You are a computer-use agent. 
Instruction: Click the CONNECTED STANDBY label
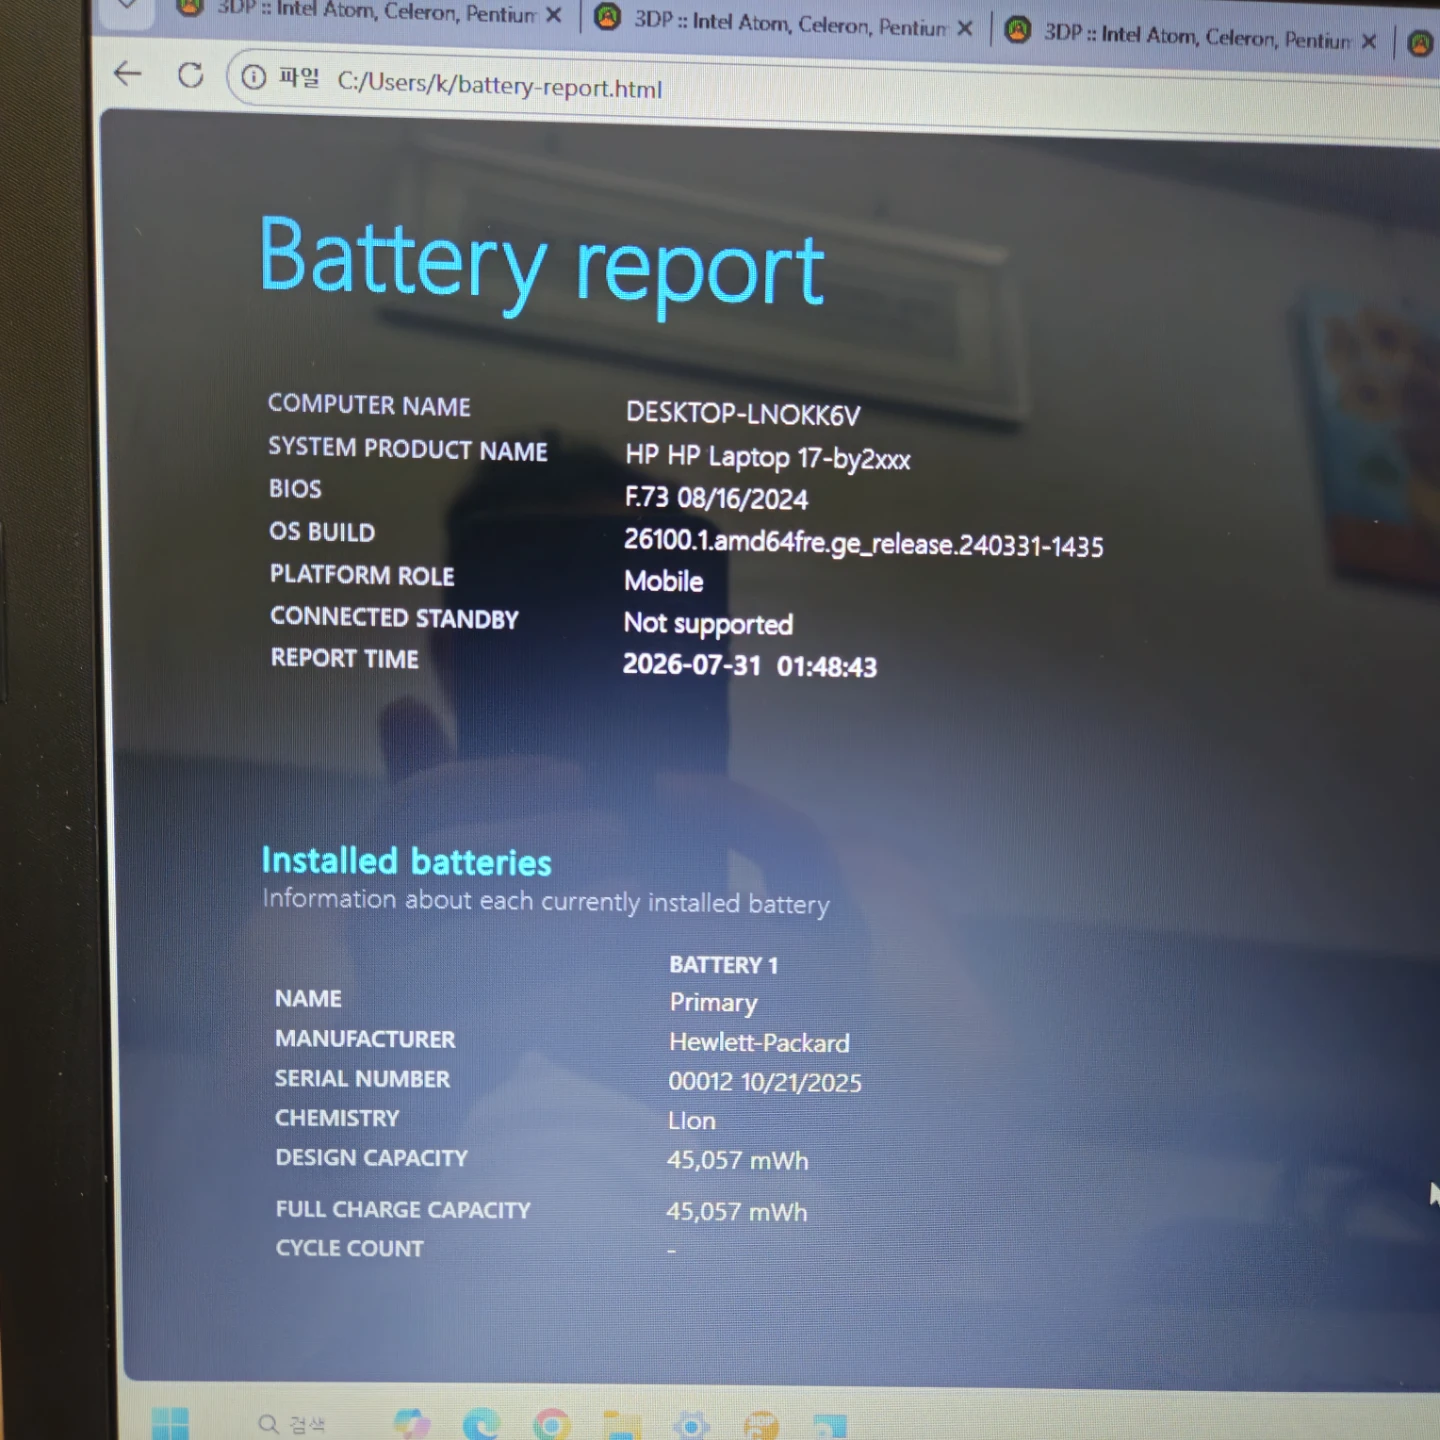click(395, 618)
